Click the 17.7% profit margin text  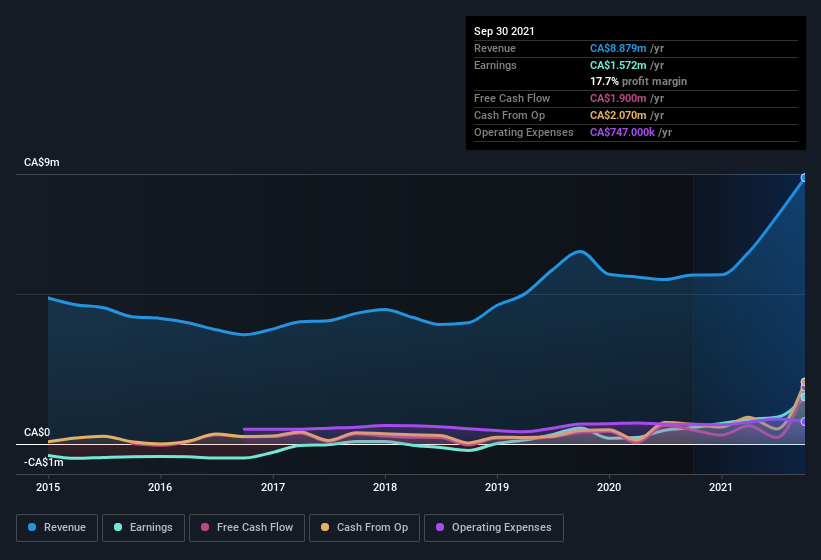[638, 81]
